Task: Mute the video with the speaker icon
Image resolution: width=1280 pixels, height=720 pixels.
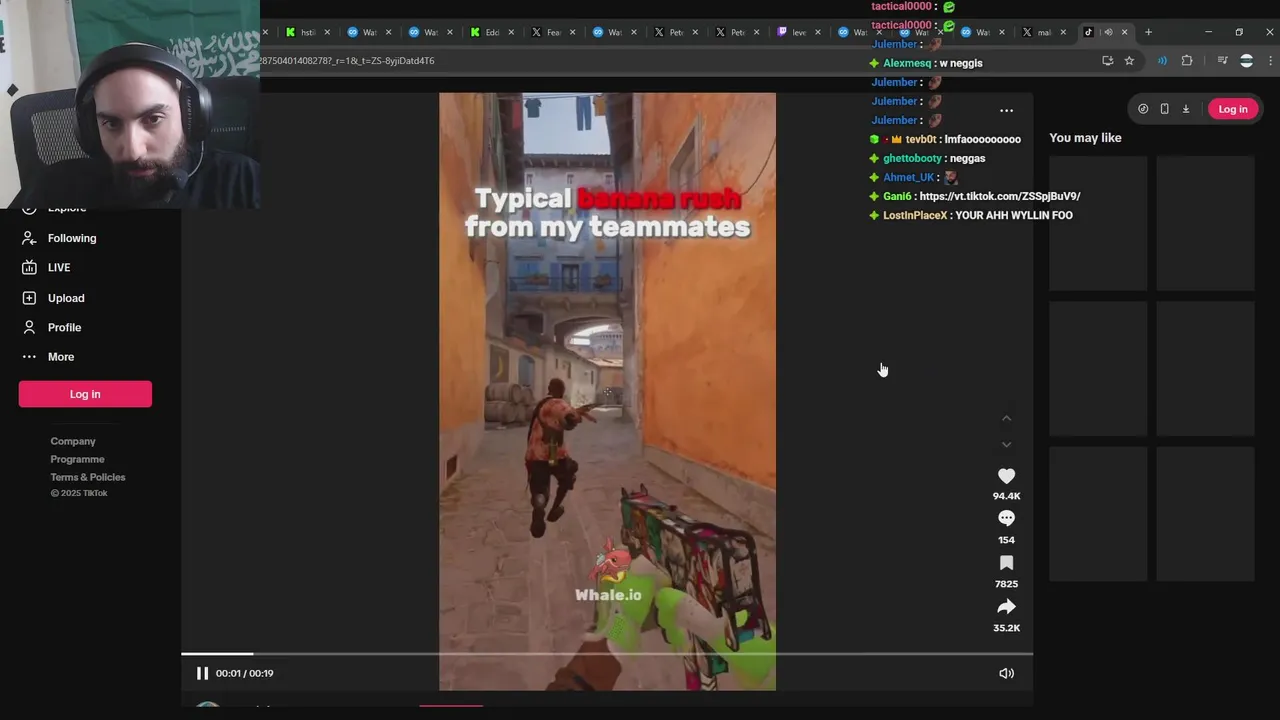Action: pos(1006,673)
